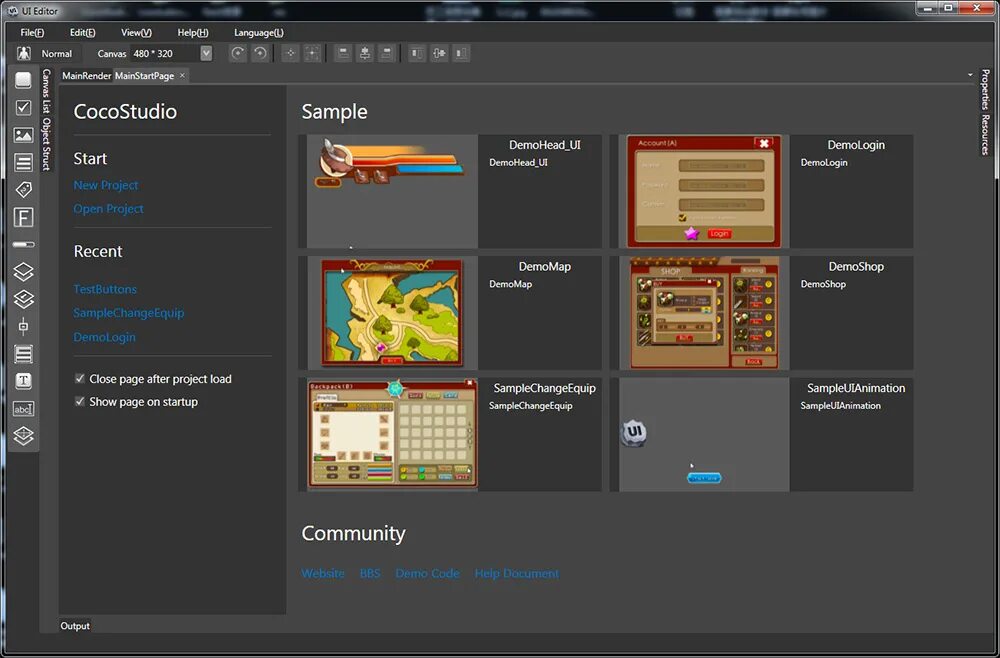Open the Properties side panel
This screenshot has width=1000, height=658.
[985, 89]
